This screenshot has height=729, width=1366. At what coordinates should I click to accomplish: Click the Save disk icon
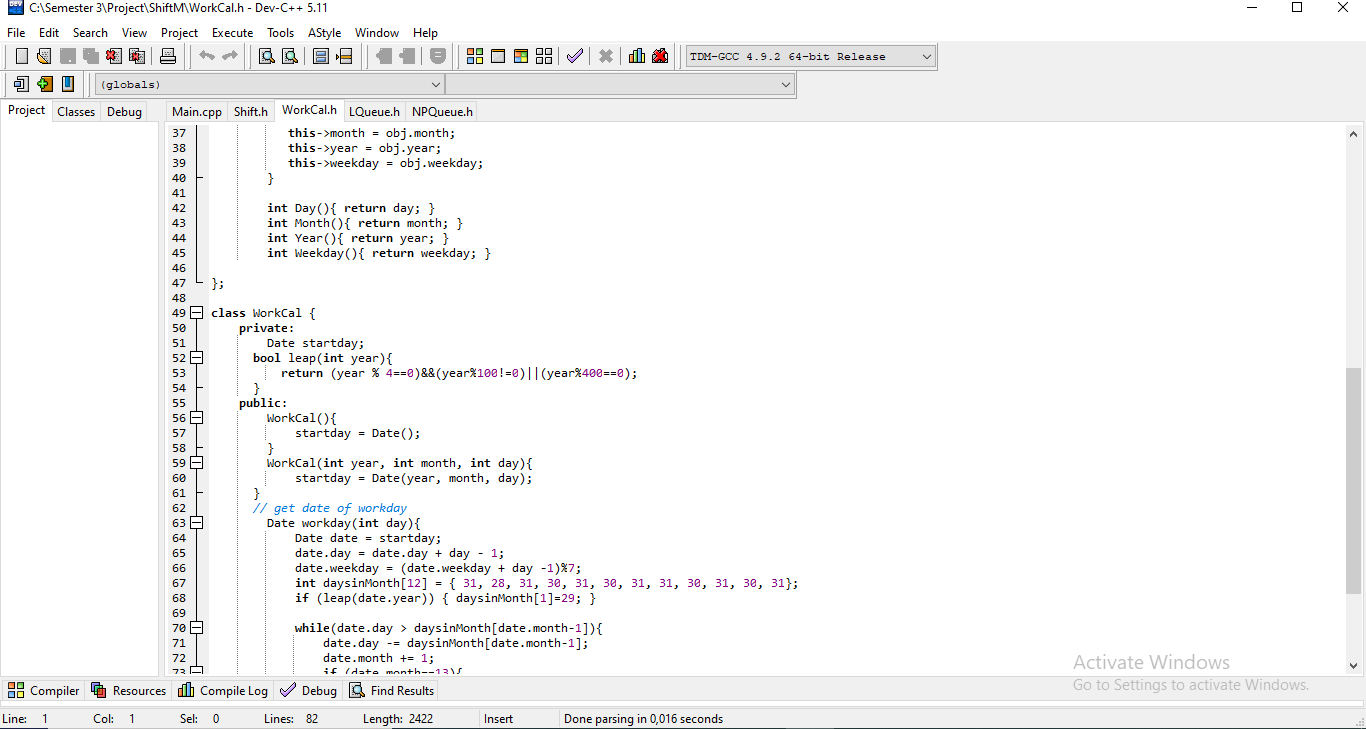click(67, 56)
